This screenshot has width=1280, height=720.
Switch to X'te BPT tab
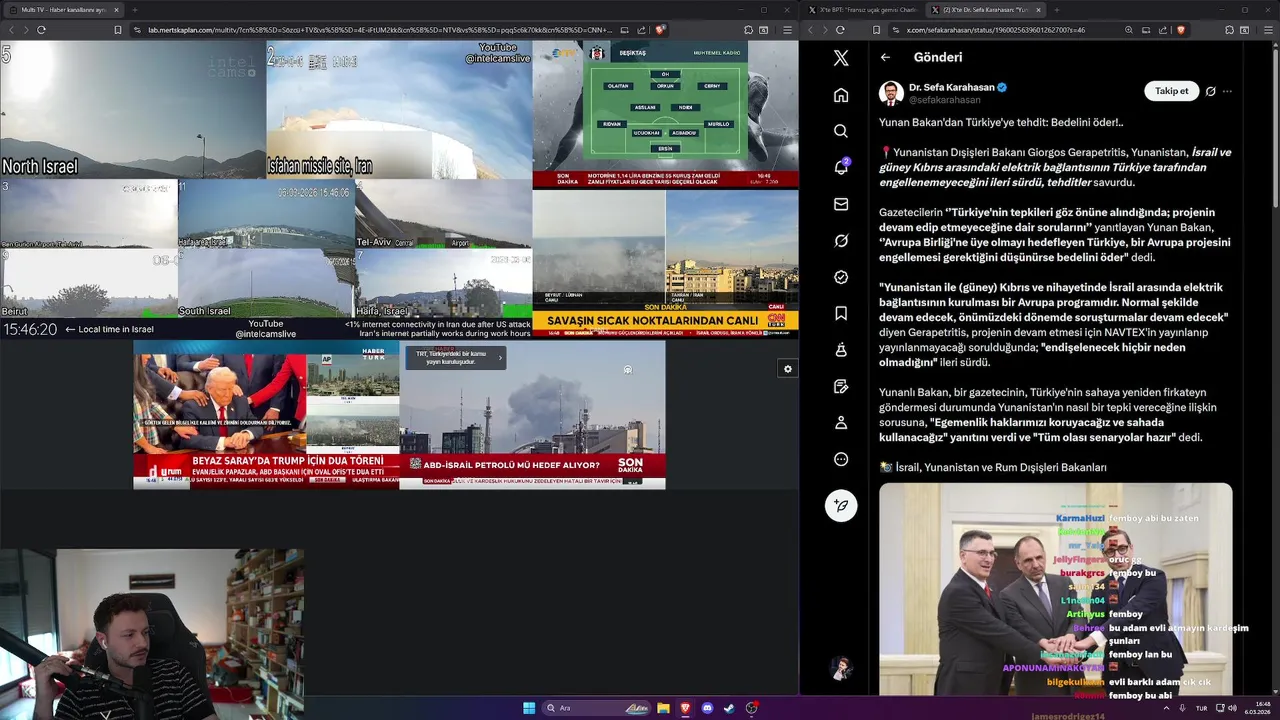[x=864, y=10]
